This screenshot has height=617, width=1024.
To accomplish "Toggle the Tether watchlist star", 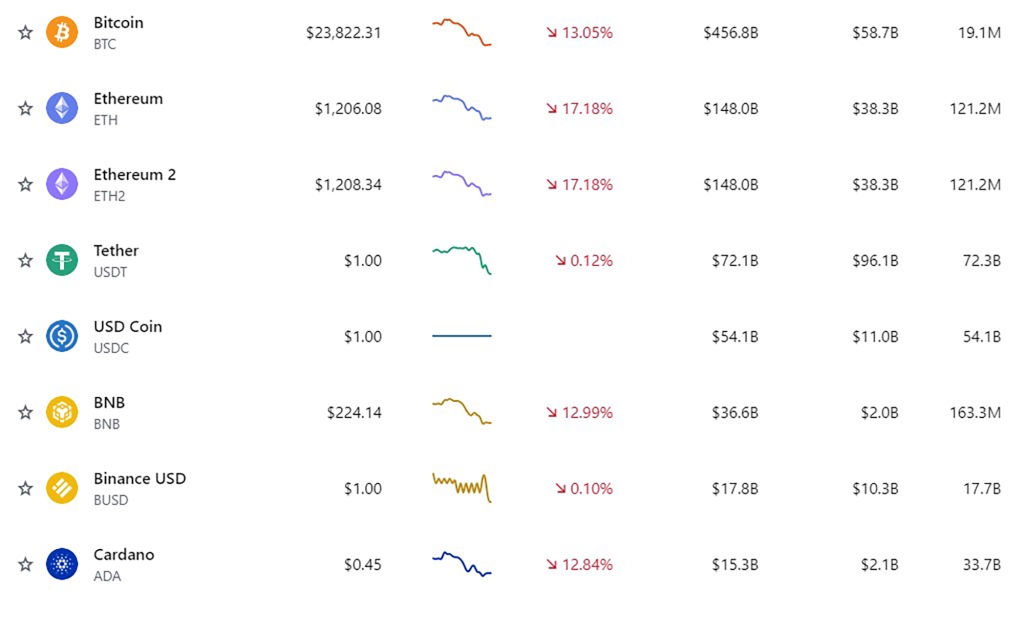I will click(25, 260).
